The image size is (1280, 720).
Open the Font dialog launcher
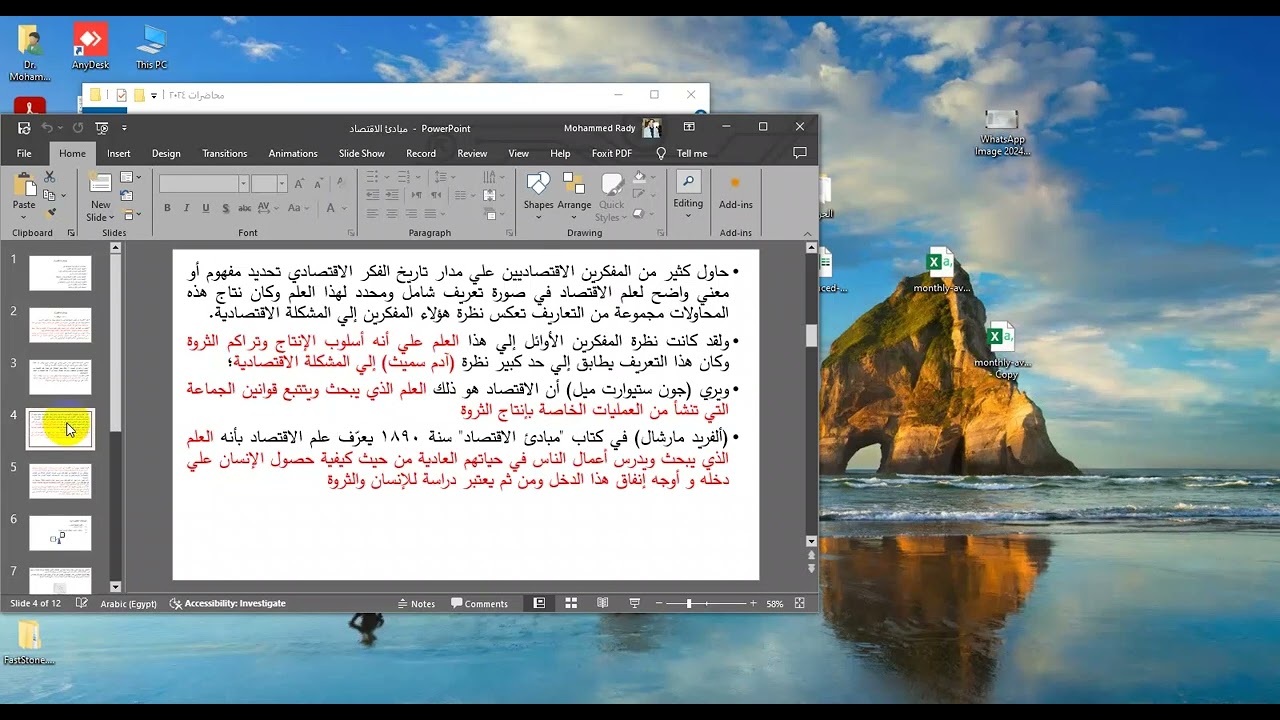click(349, 233)
